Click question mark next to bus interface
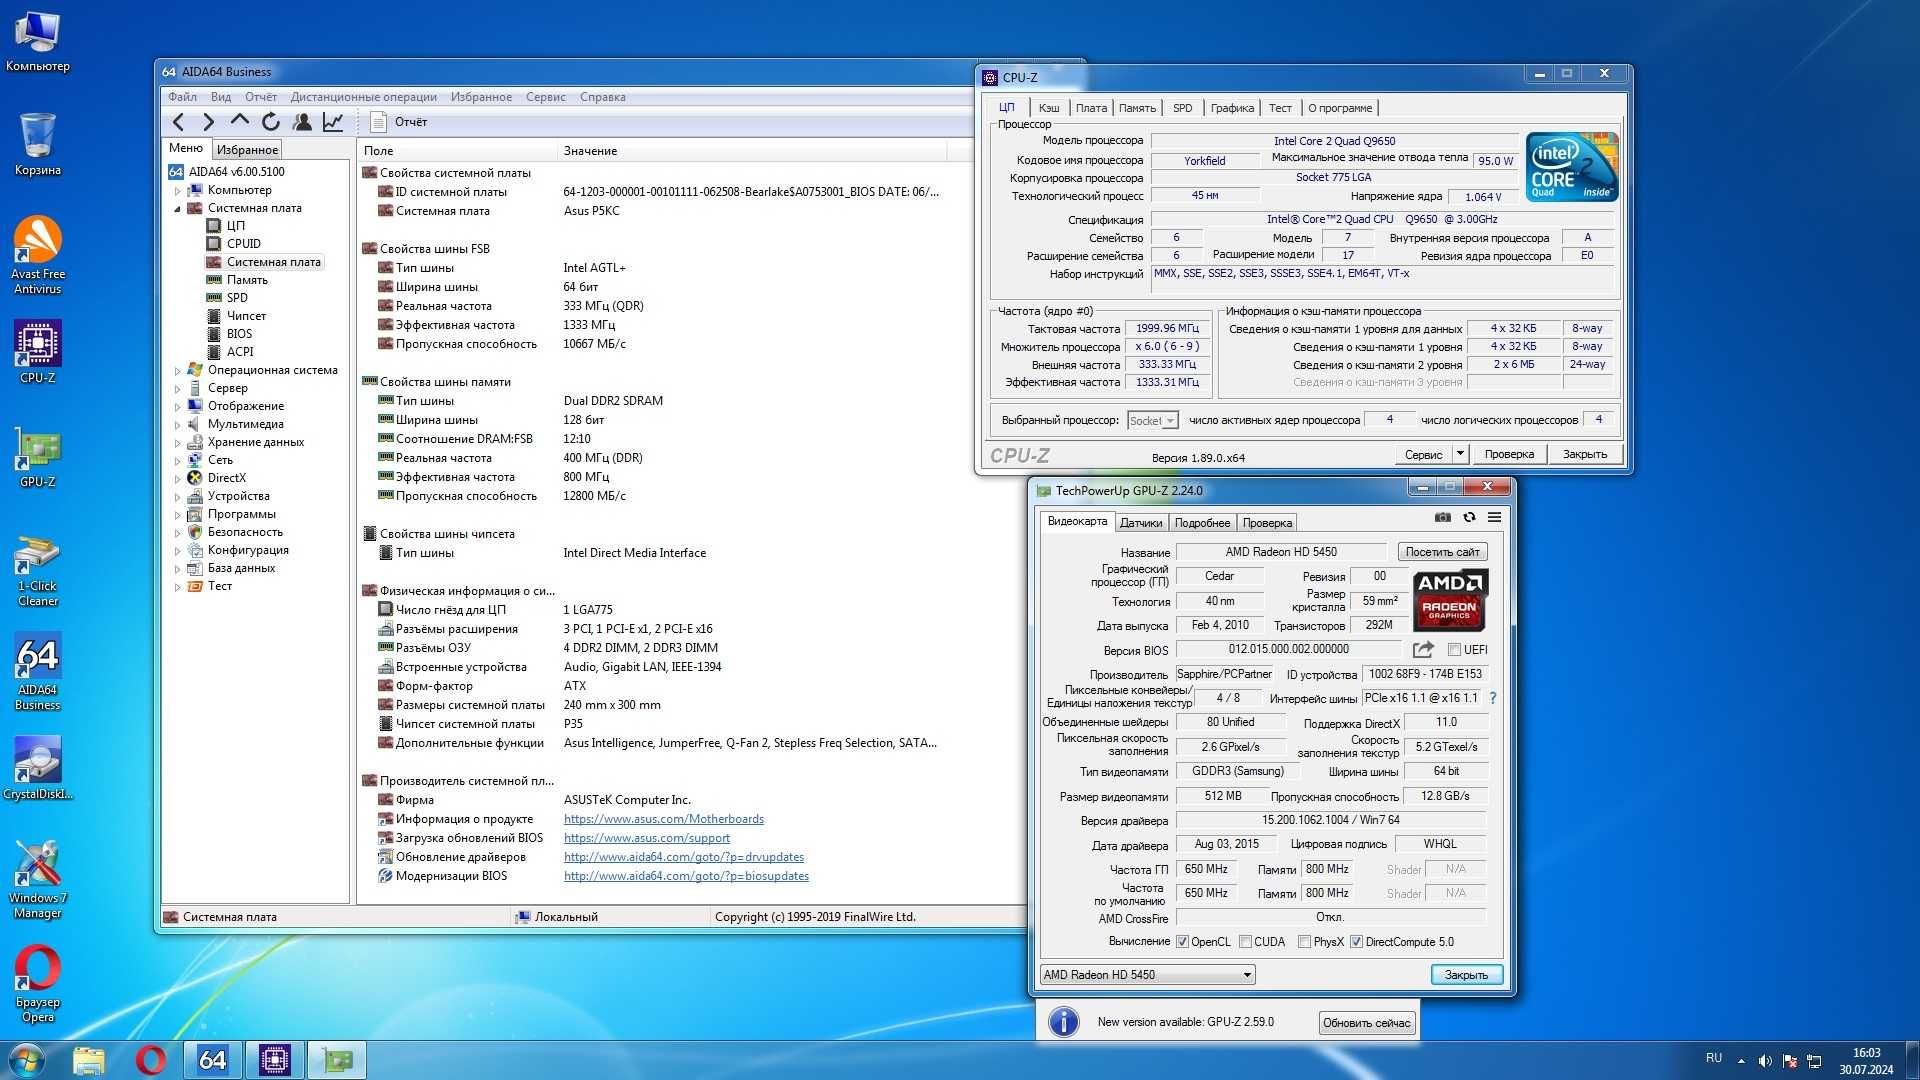The height and width of the screenshot is (1080, 1920). click(x=1493, y=698)
